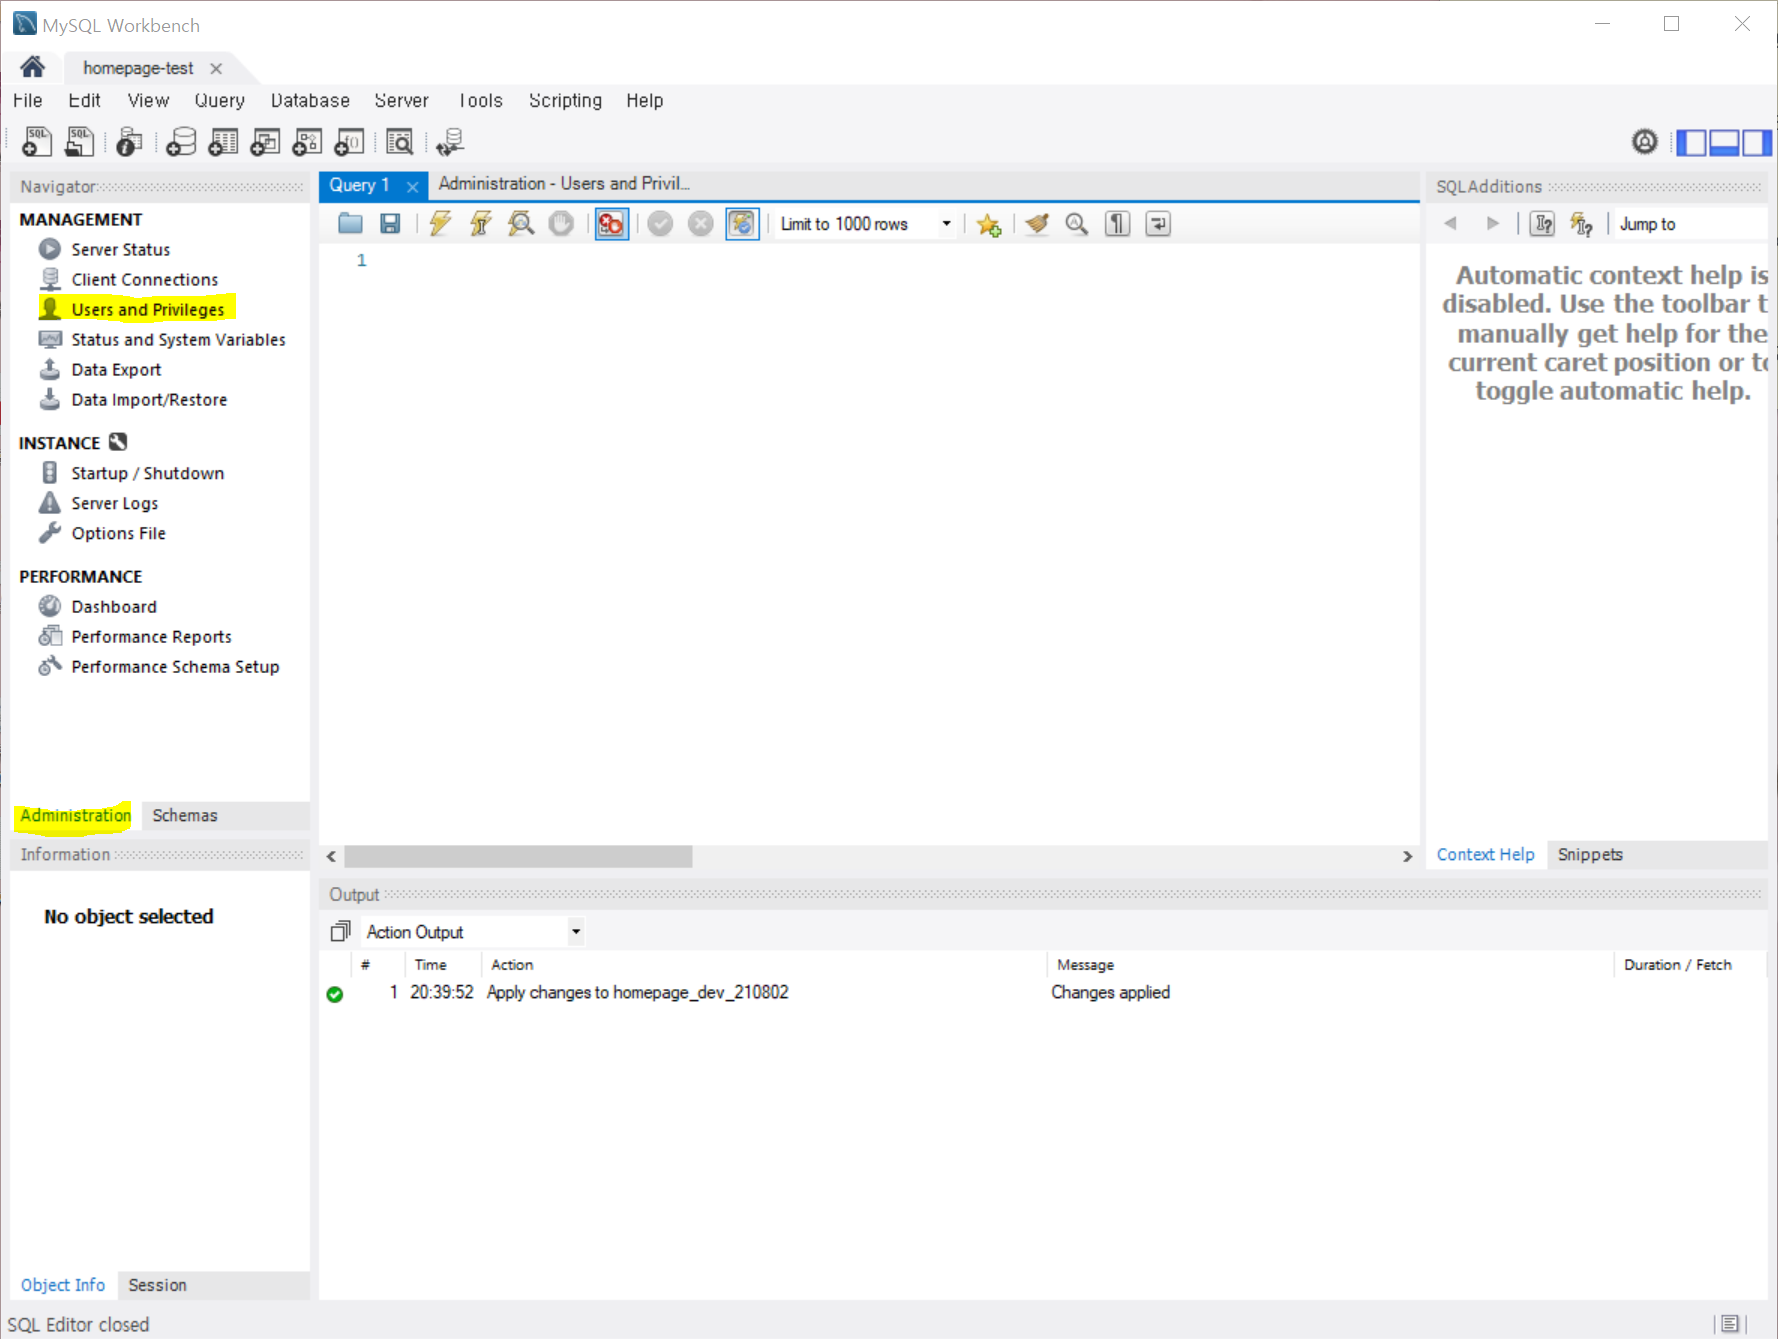1778x1339 pixels.
Task: Open Users and Privileges
Action: pyautogui.click(x=147, y=309)
